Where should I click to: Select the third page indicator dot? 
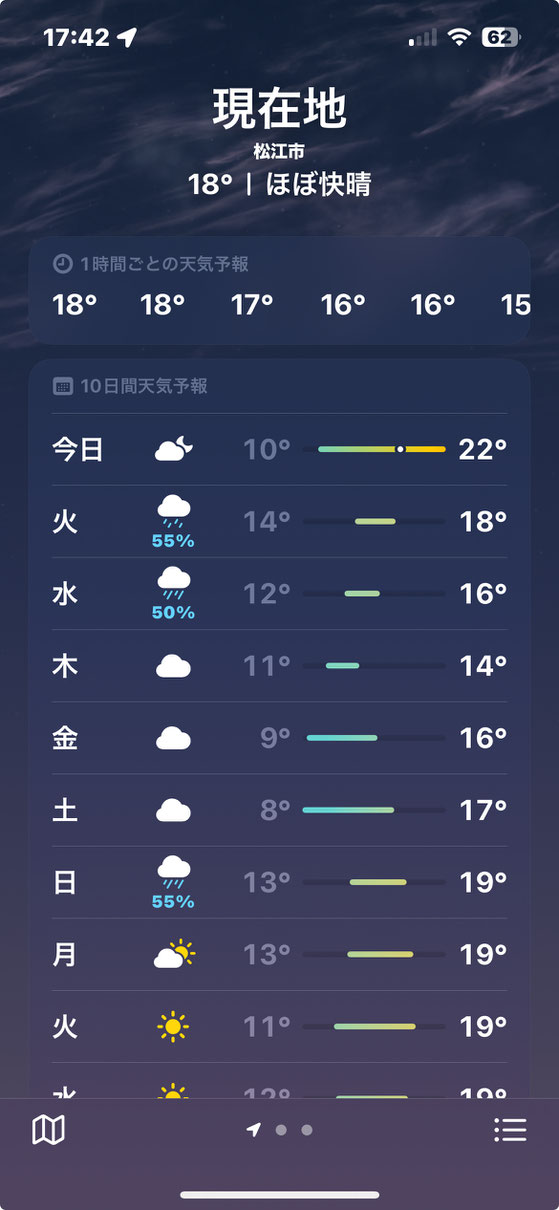point(307,1130)
